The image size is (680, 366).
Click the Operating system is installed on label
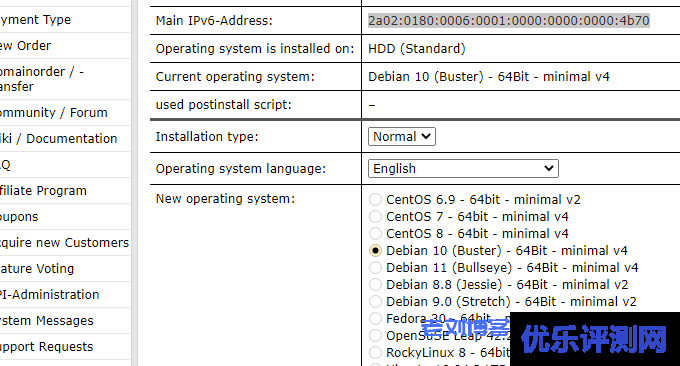point(255,49)
